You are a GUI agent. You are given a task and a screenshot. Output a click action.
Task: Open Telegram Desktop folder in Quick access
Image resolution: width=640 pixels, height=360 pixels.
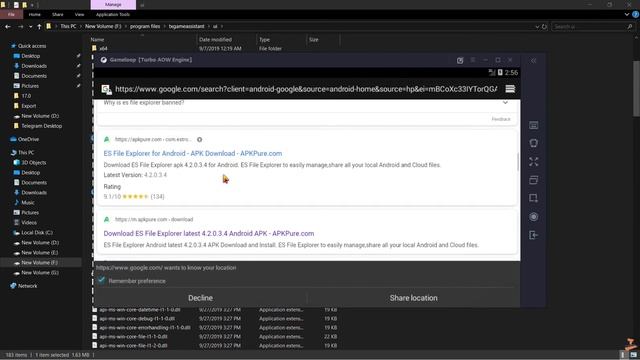coord(41,126)
